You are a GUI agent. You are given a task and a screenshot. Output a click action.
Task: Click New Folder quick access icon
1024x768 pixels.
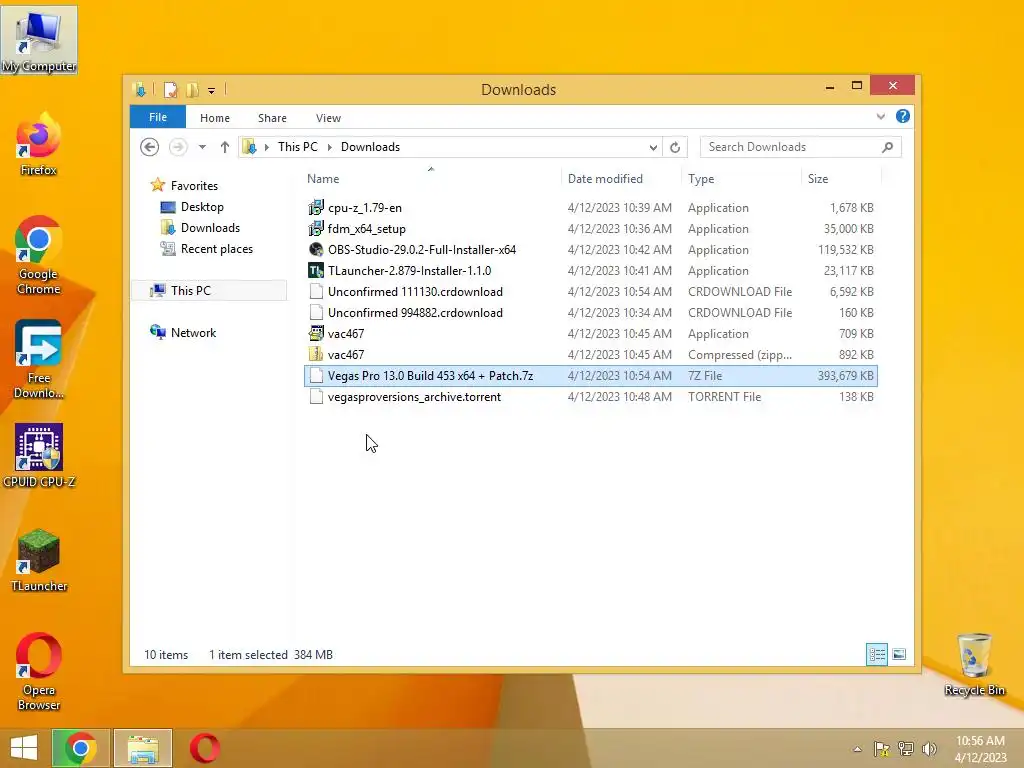pos(192,89)
